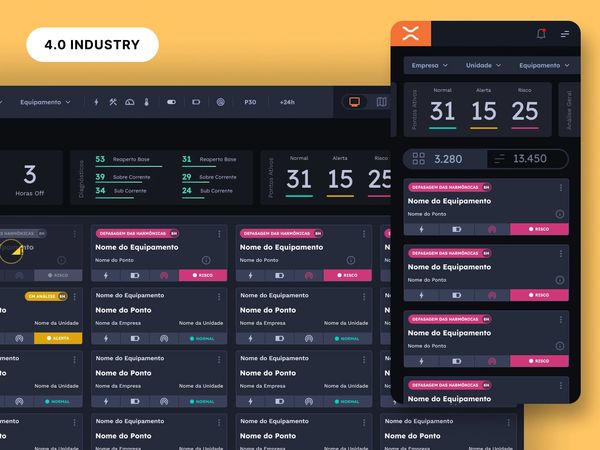The height and width of the screenshot is (450, 600).
Task: Click the orange logo in mobile header
Action: (410, 33)
